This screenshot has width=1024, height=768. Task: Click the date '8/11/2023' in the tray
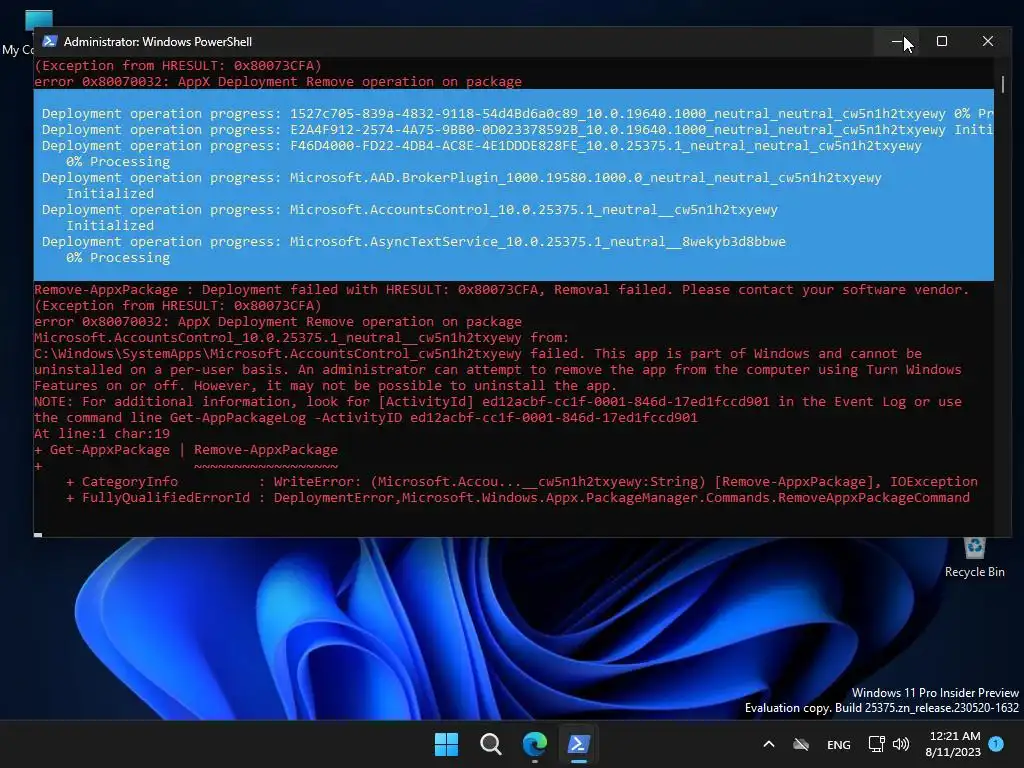click(x=953, y=752)
